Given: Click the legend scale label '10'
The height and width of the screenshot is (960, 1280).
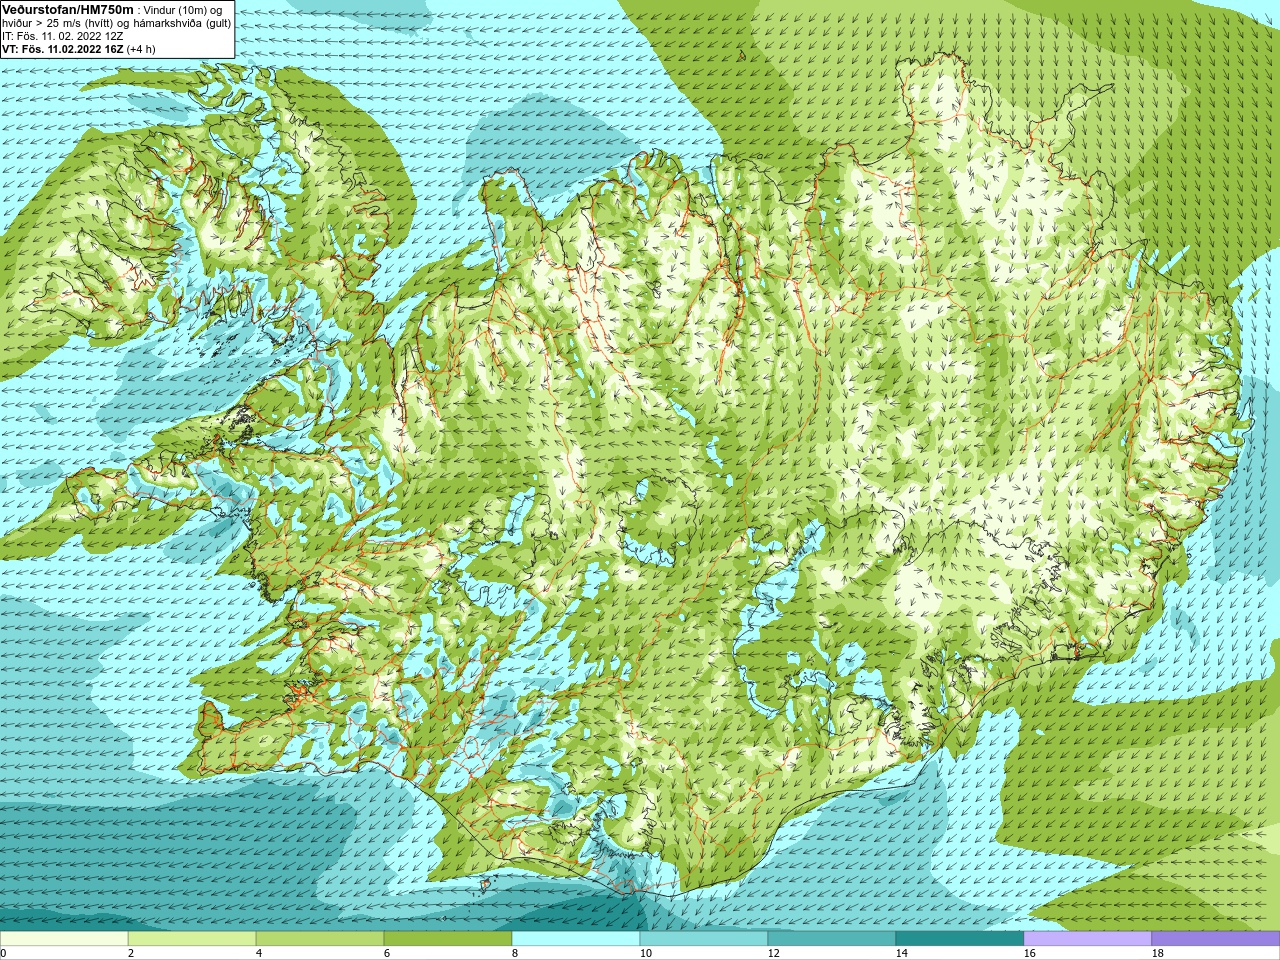Looking at the screenshot, I should [646, 953].
